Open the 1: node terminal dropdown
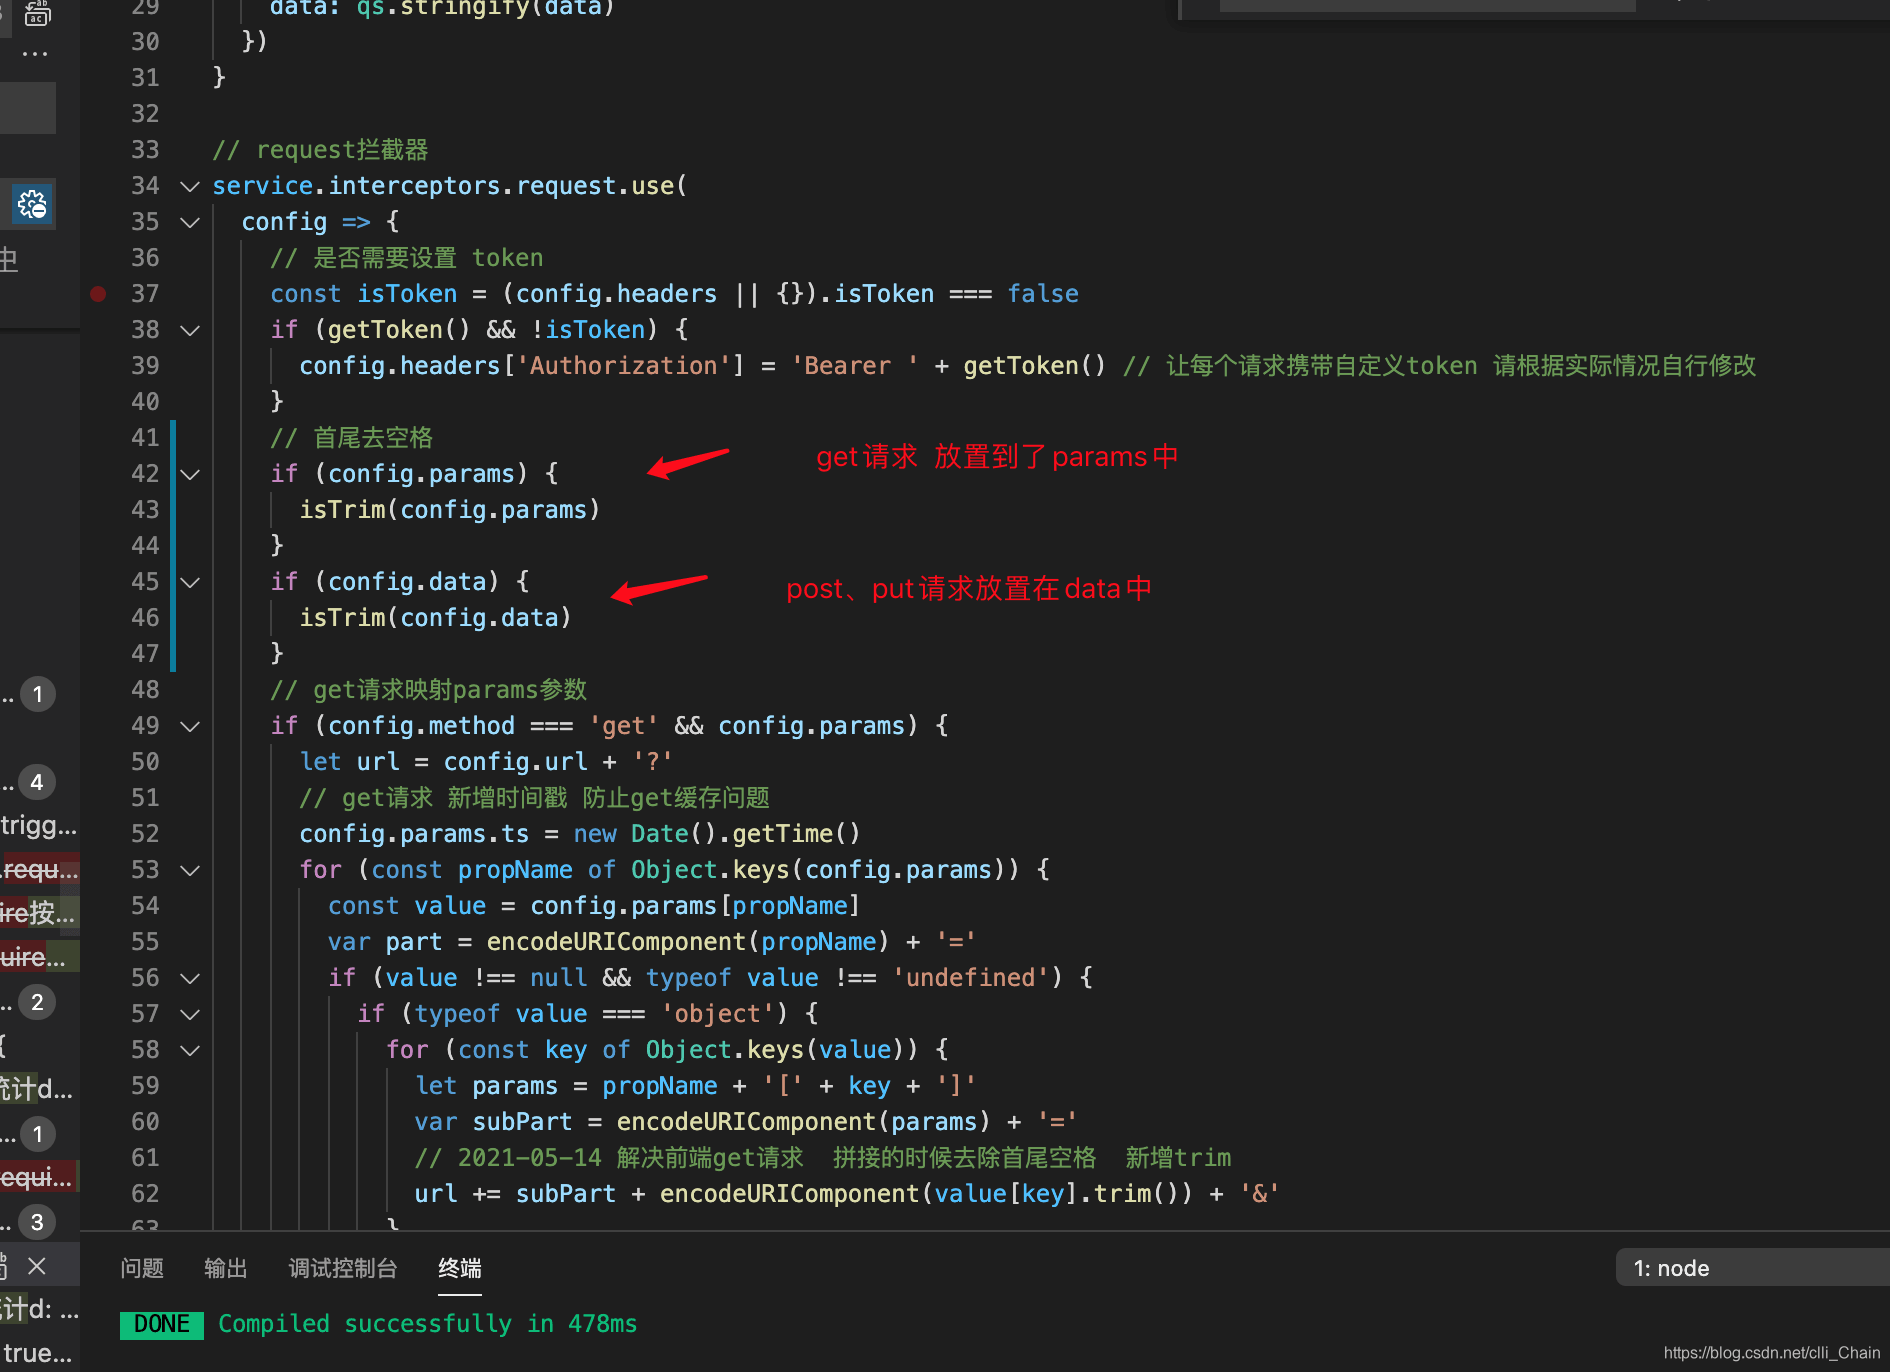The width and height of the screenshot is (1890, 1372). tap(1752, 1268)
